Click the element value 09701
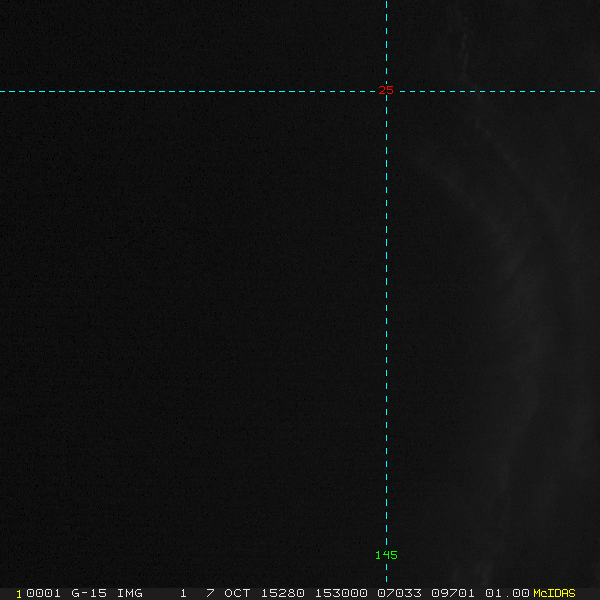600x600 pixels. pyautogui.click(x=453, y=593)
